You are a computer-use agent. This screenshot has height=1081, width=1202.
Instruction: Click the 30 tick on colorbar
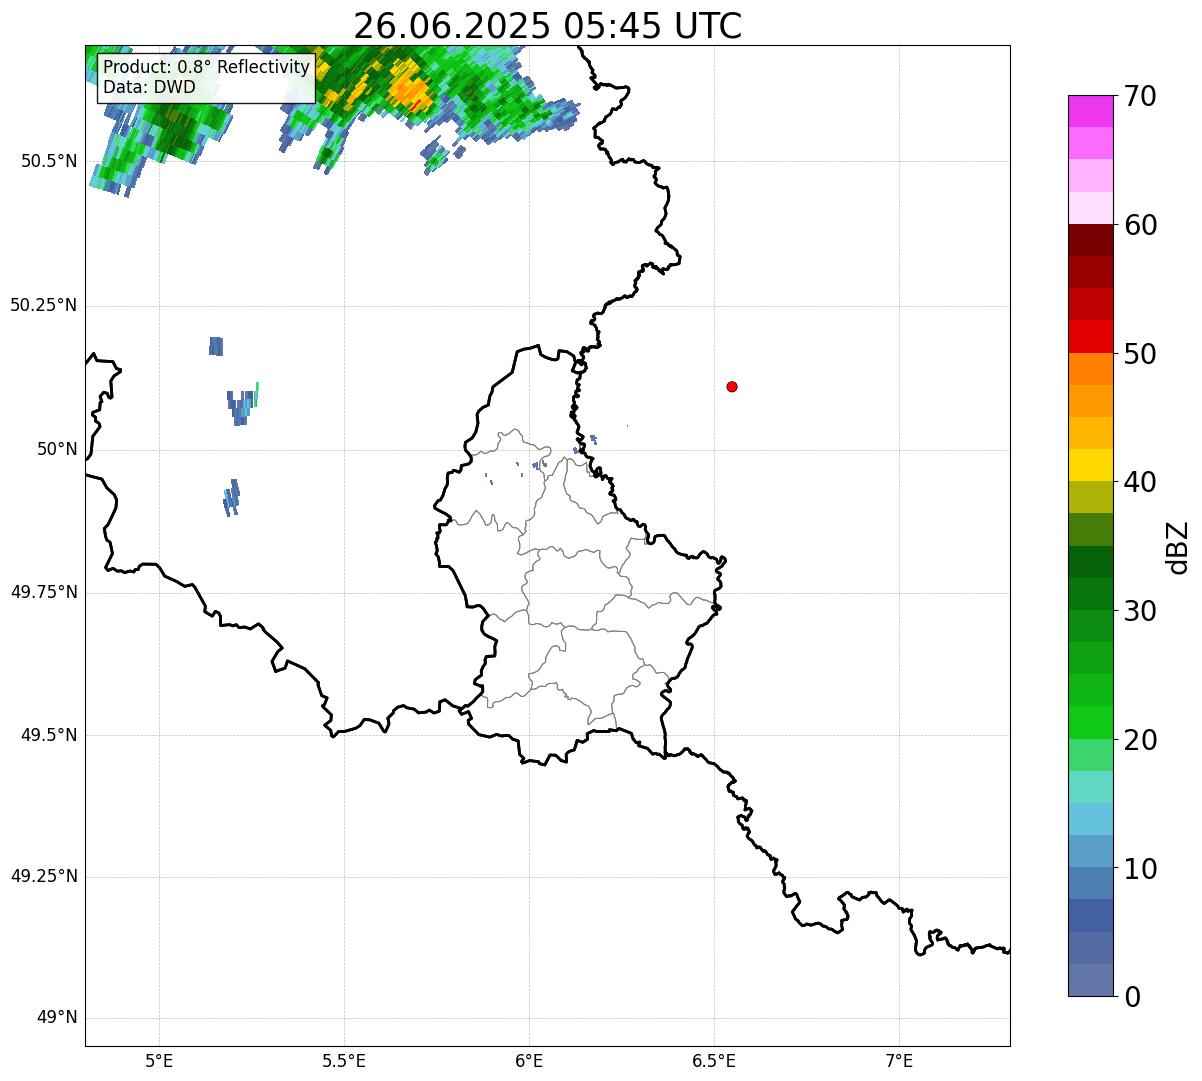(x=1139, y=611)
